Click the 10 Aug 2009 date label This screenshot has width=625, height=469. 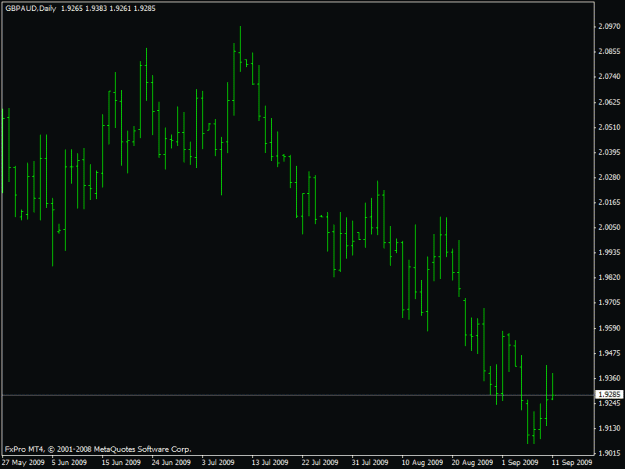422,462
